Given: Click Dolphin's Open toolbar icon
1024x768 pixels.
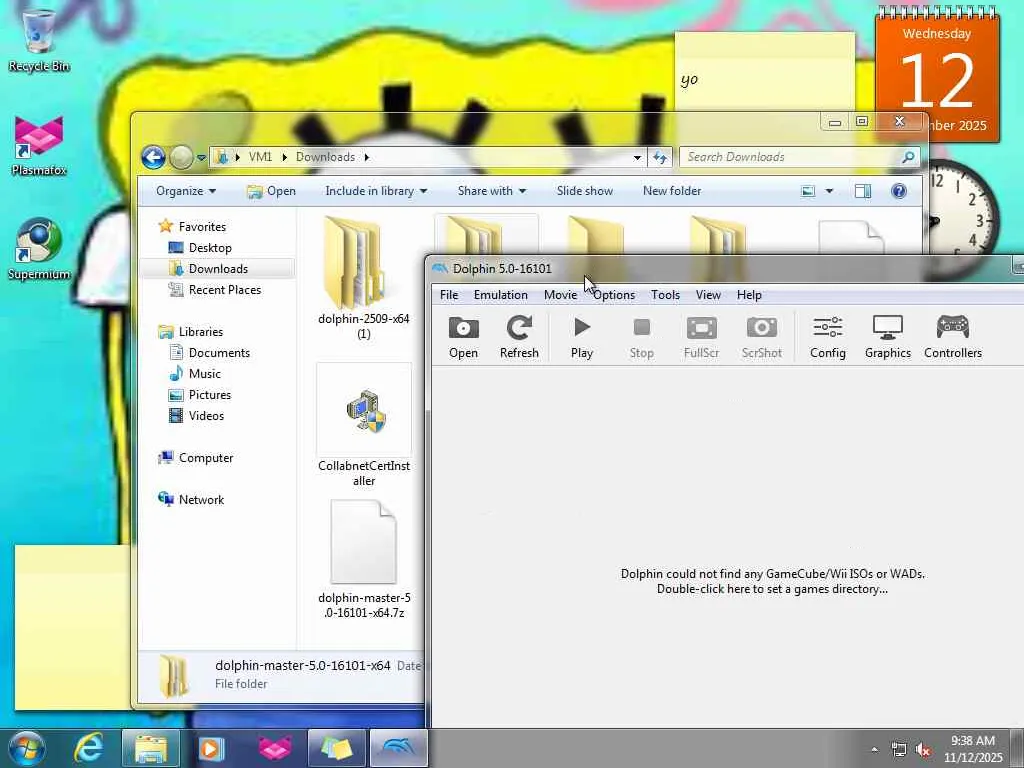Looking at the screenshot, I should point(463,337).
